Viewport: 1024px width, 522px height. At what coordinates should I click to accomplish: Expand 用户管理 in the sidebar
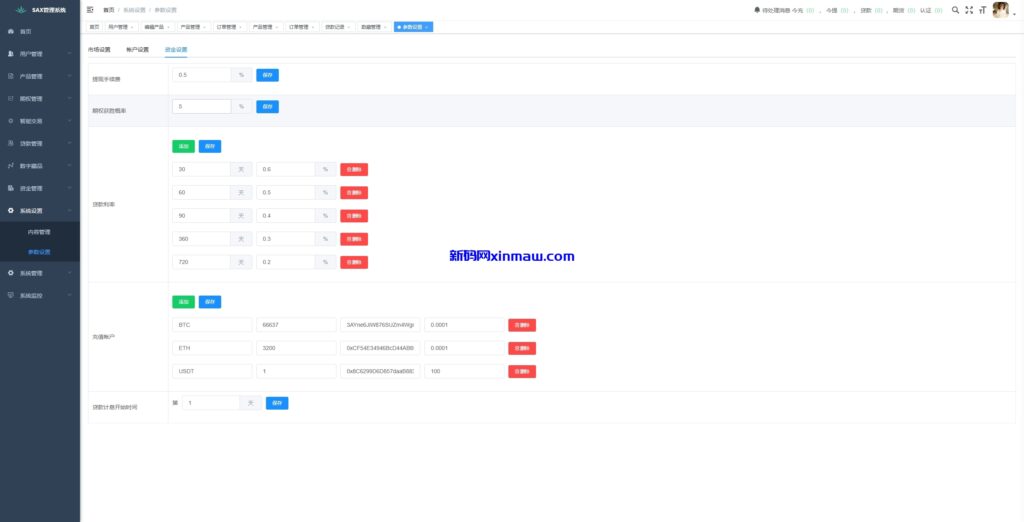pyautogui.click(x=38, y=54)
